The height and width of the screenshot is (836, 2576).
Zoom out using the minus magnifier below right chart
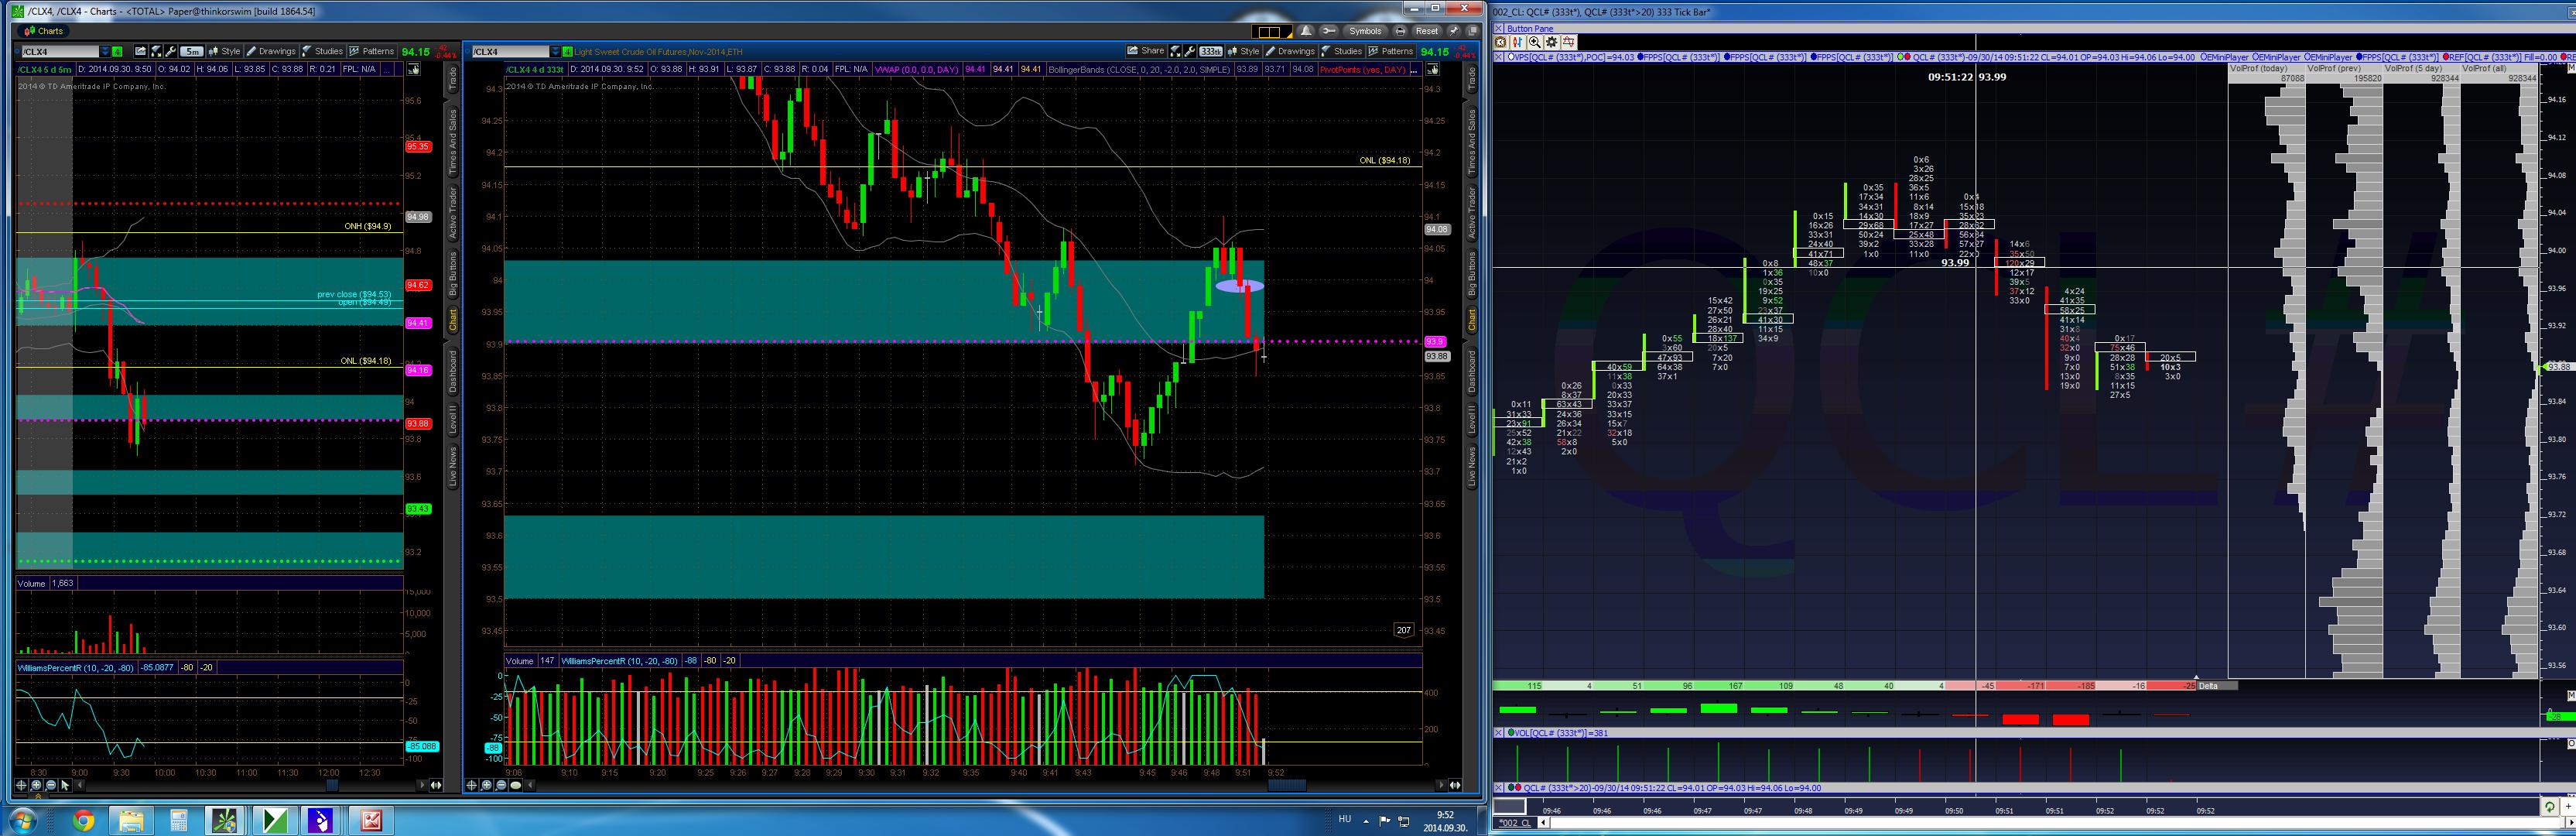[500, 785]
